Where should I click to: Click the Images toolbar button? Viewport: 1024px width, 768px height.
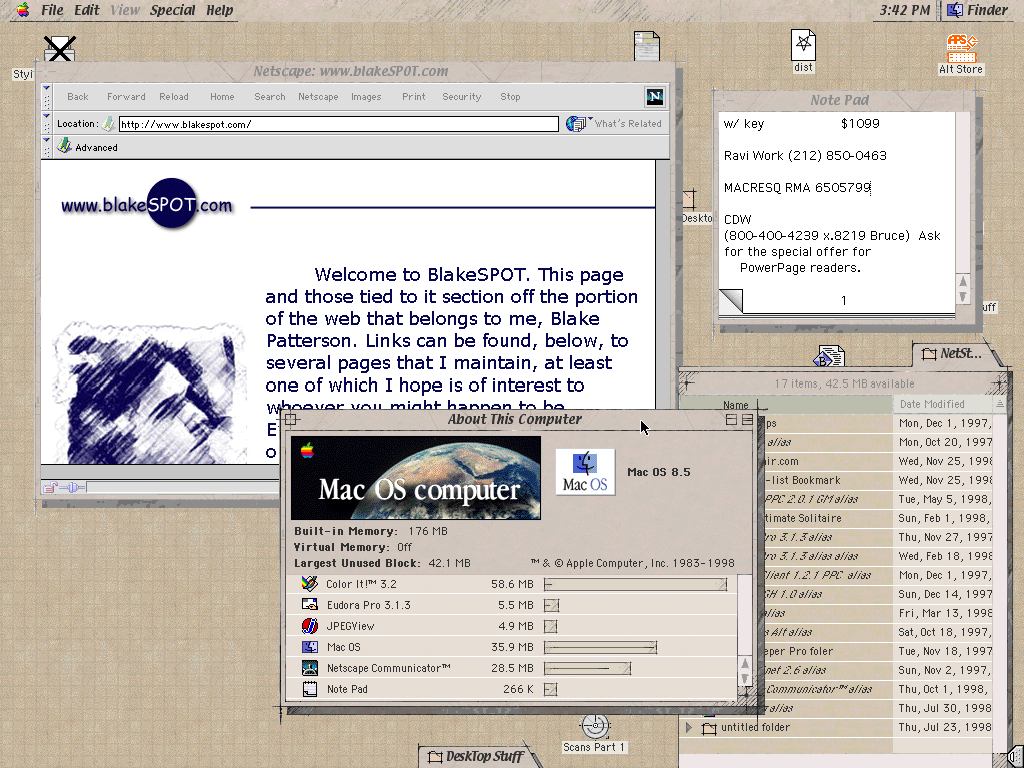366,97
